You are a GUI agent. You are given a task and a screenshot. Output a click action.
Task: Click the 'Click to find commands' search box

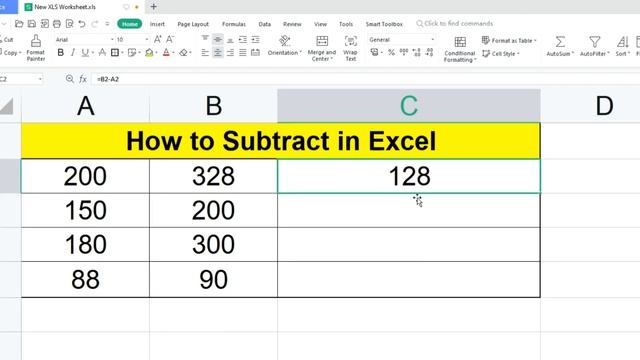454,24
